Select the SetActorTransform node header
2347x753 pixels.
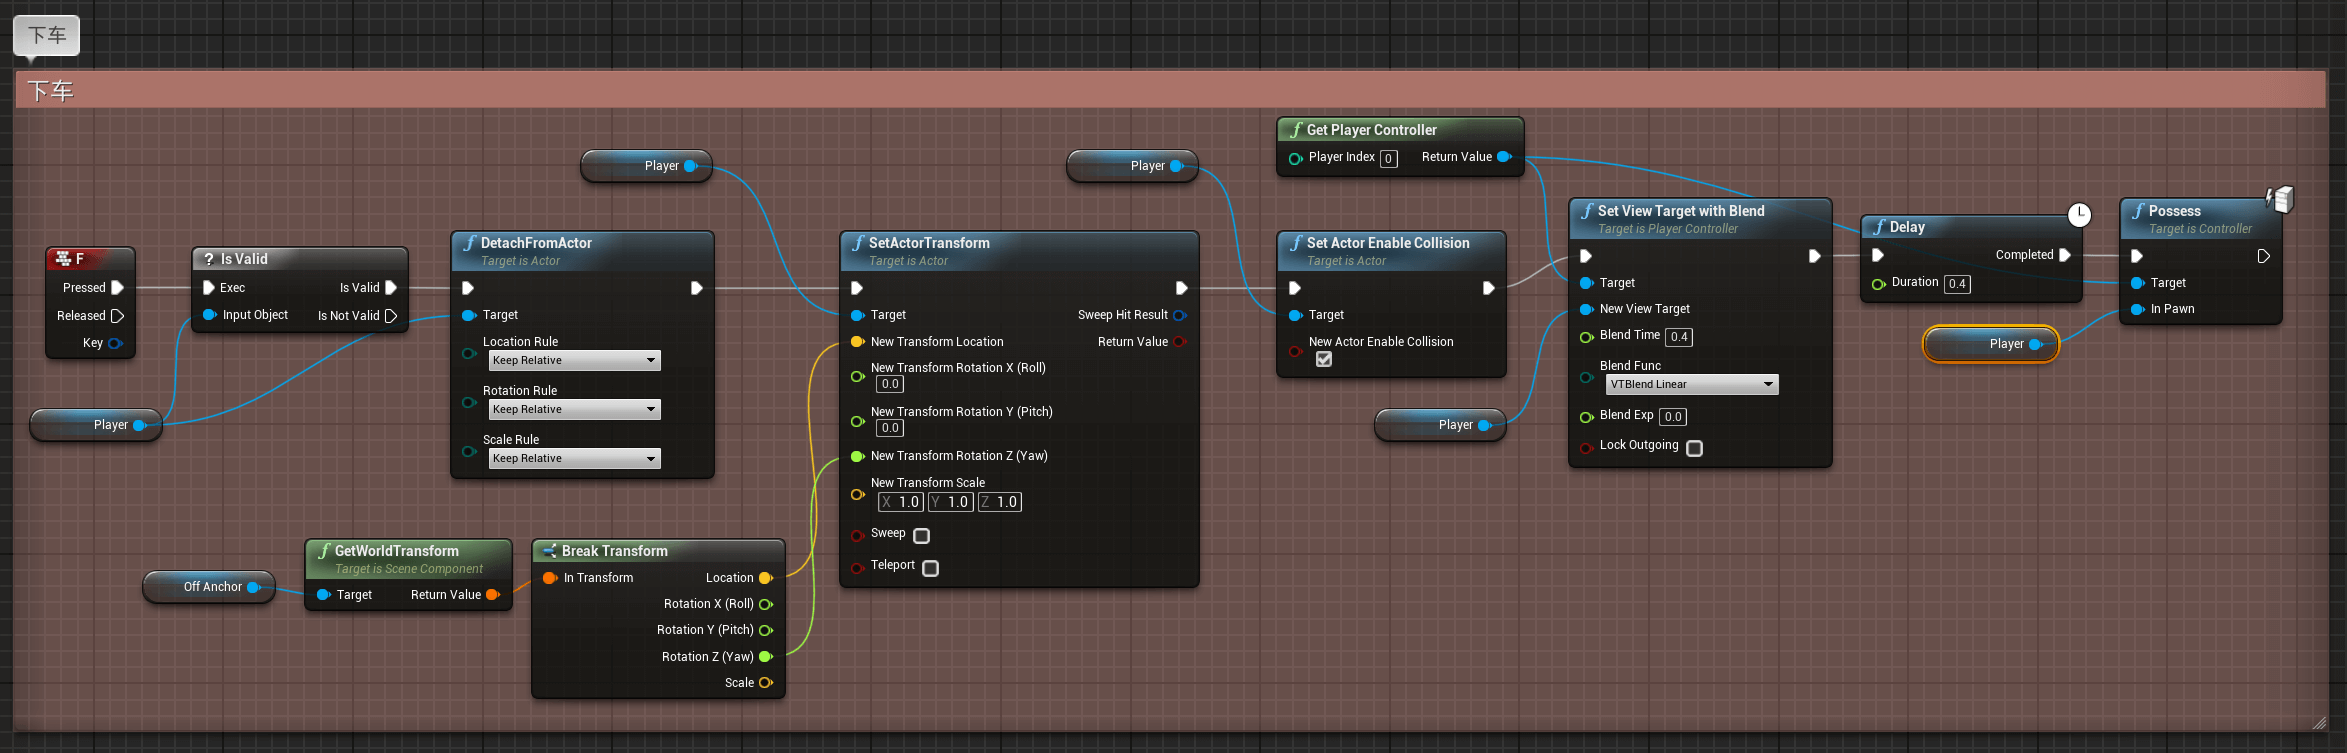pos(1019,251)
